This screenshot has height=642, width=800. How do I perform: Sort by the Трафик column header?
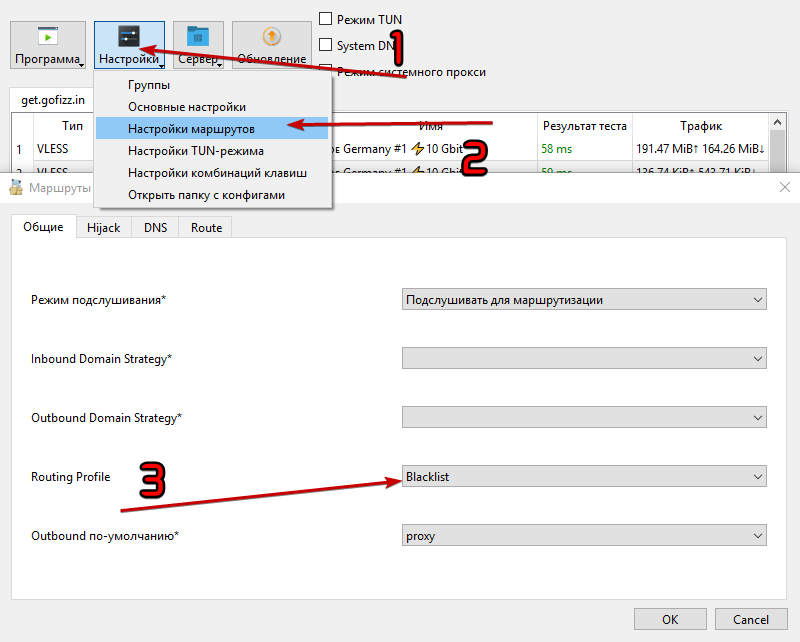pos(701,126)
